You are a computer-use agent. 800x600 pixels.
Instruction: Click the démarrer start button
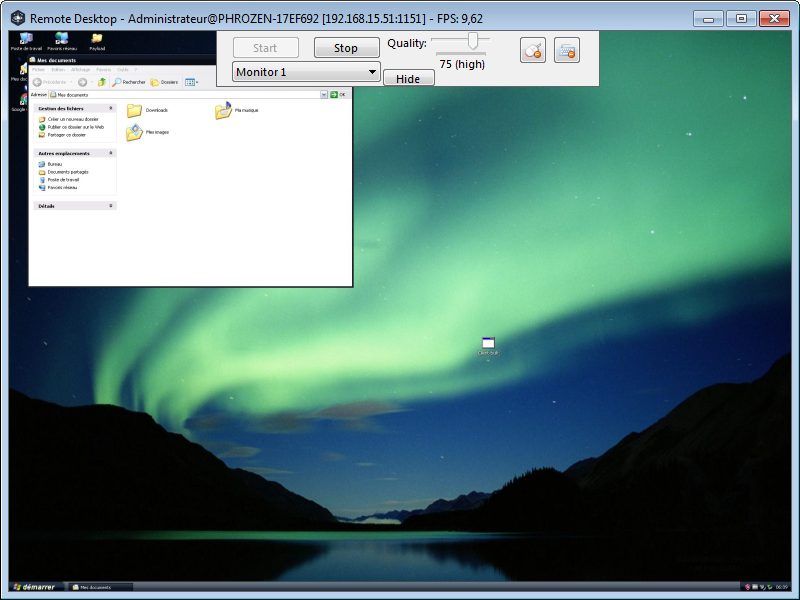point(33,587)
